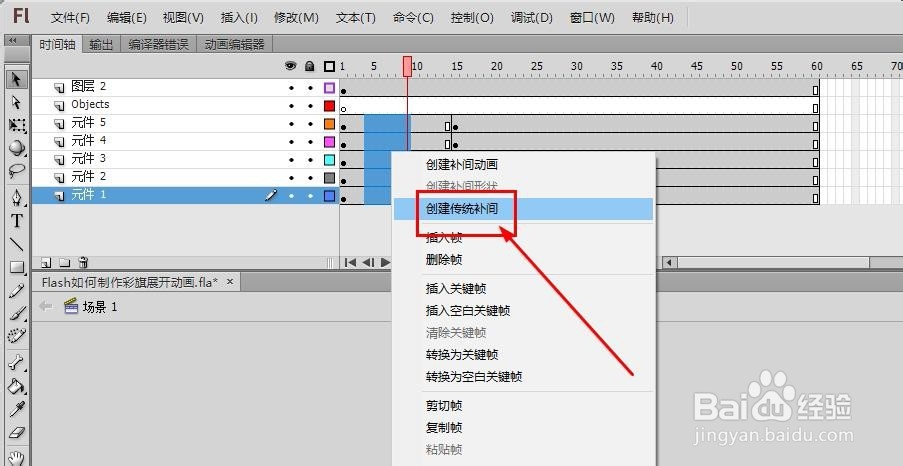The width and height of the screenshot is (903, 466).
Task: Lock the 图层 2 layer
Action: 310,88
